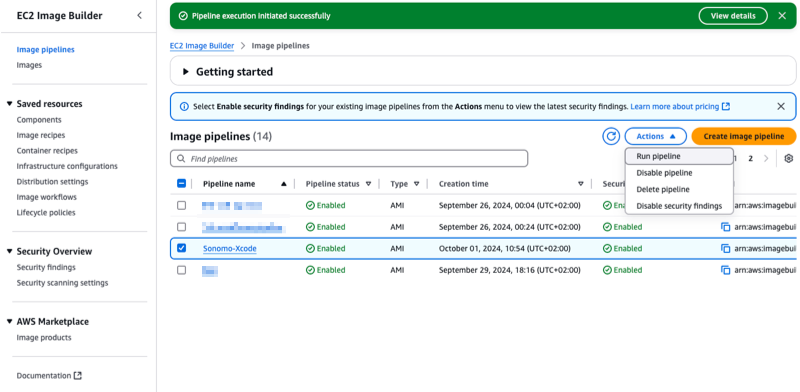Click Enabled status in Sonomo-Xcode row
The height and width of the screenshot is (392, 800).
click(326, 249)
